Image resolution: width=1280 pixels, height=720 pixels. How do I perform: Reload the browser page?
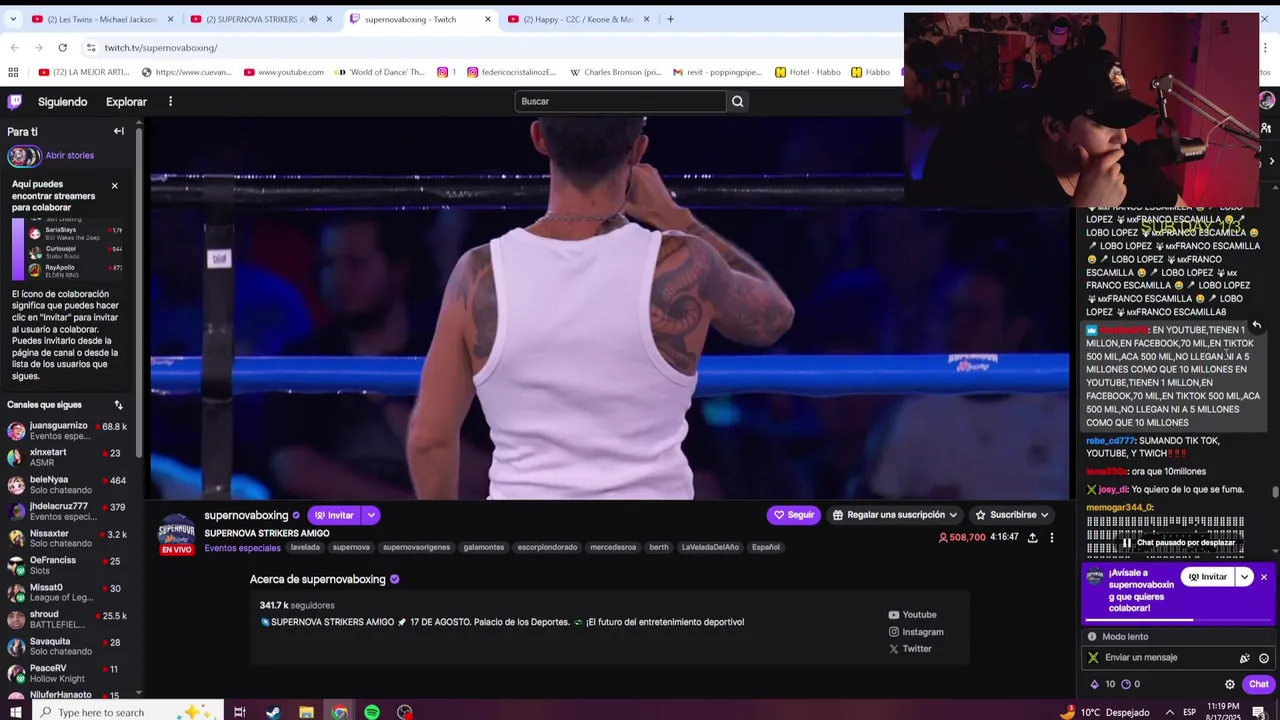pyautogui.click(x=62, y=47)
